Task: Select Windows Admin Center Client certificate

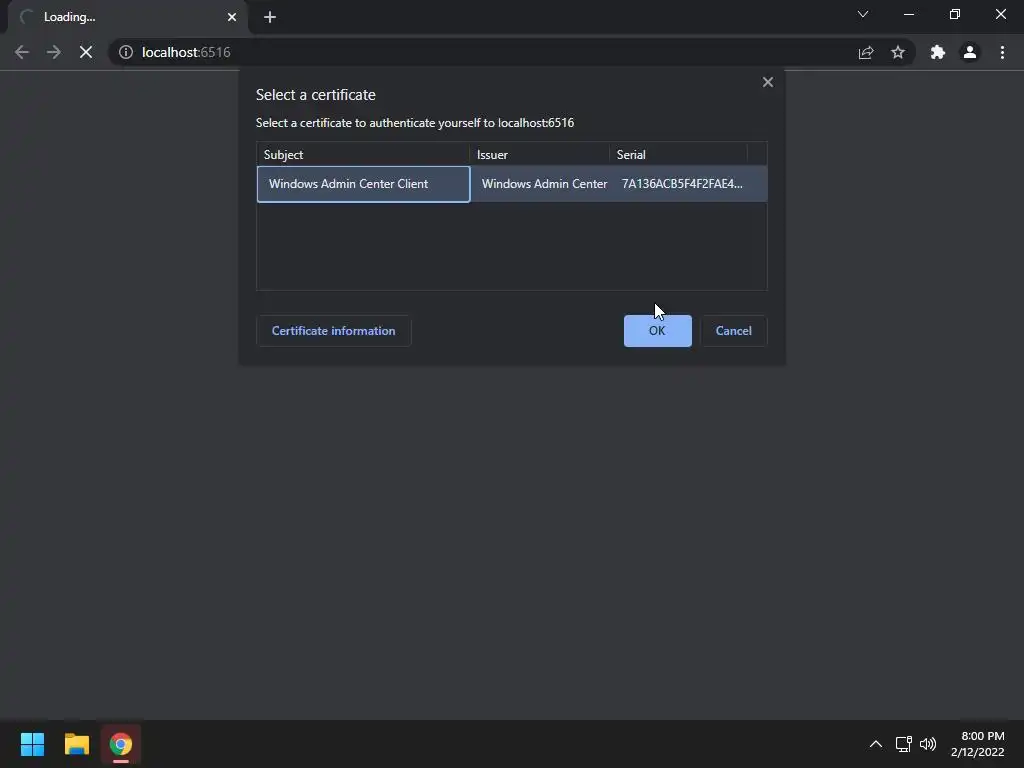Action: pyautogui.click(x=363, y=184)
